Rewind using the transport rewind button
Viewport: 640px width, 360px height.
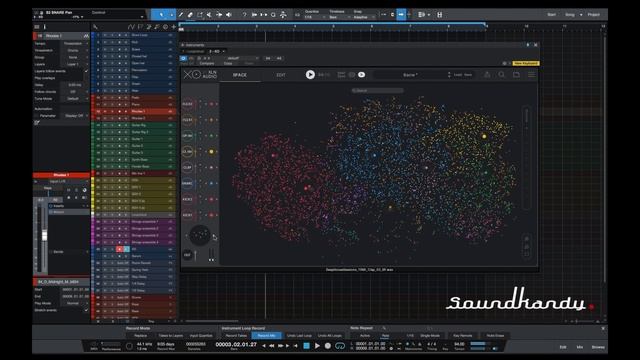point(271,346)
